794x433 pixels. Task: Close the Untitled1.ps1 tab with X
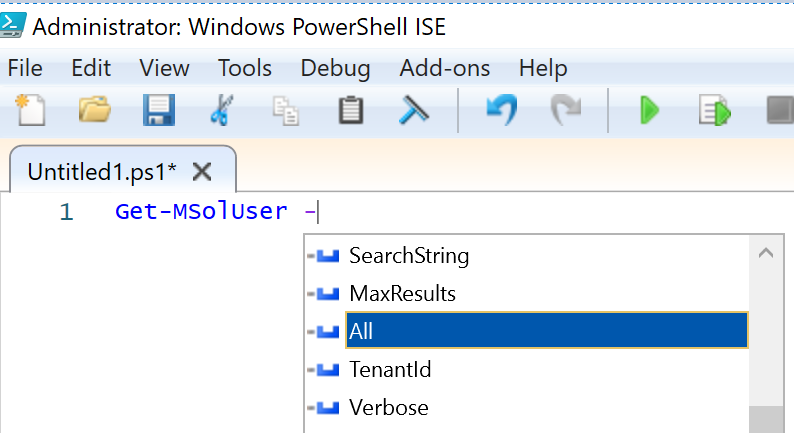click(202, 172)
